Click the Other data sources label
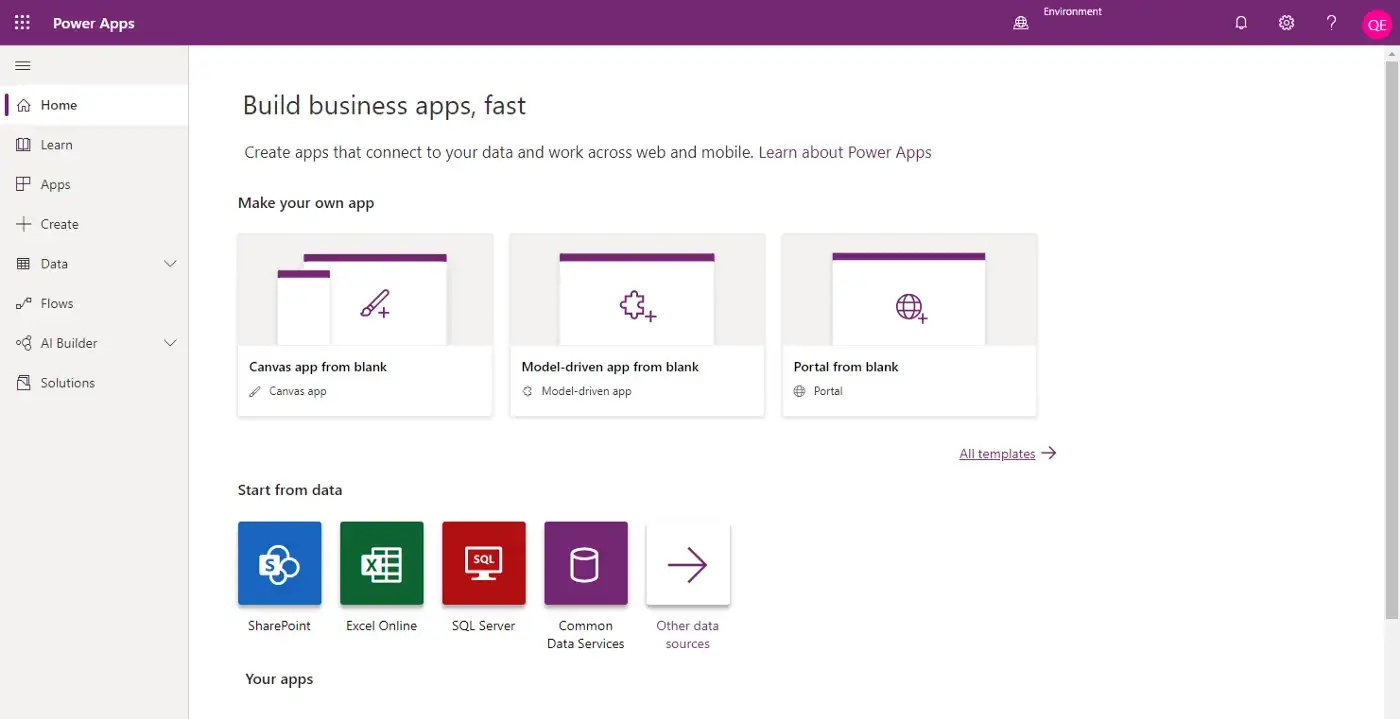Viewport: 1400px width, 719px height. click(688, 635)
